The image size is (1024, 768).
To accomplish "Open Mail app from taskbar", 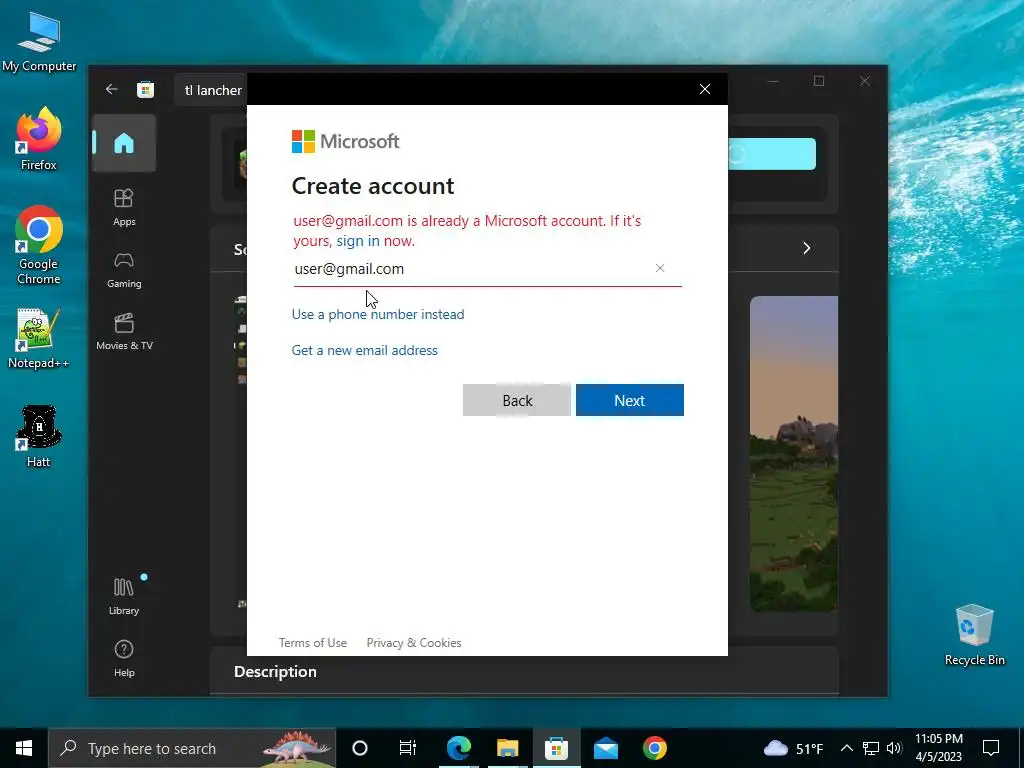I will click(605, 748).
